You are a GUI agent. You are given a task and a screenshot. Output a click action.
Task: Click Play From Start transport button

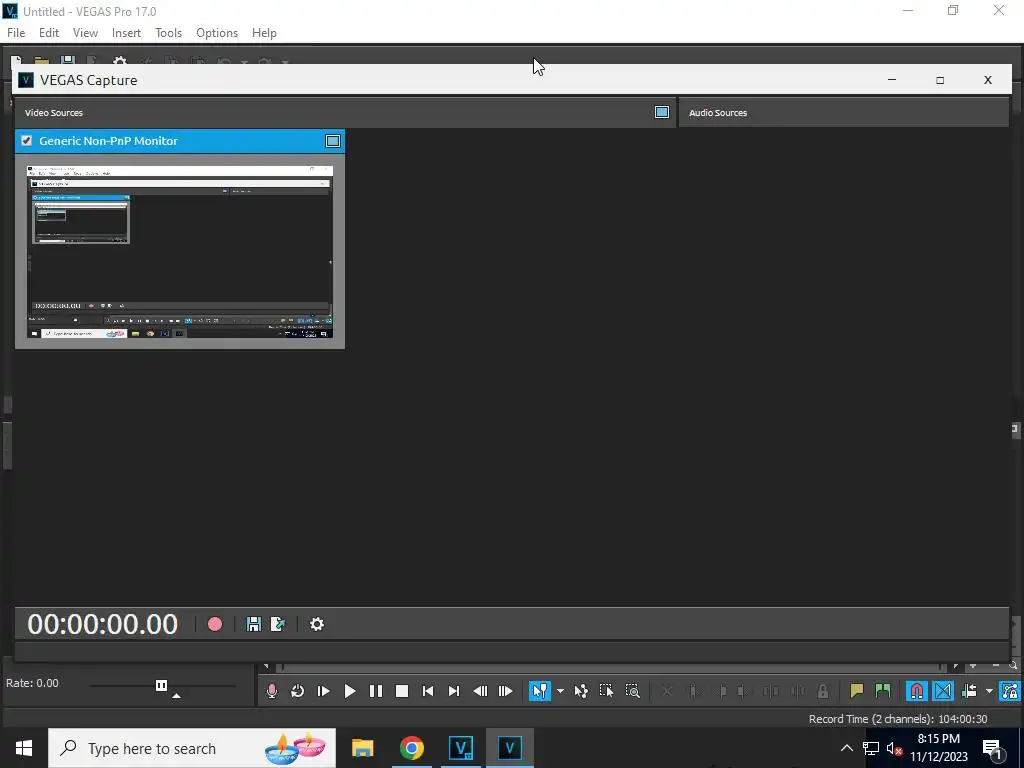(323, 691)
